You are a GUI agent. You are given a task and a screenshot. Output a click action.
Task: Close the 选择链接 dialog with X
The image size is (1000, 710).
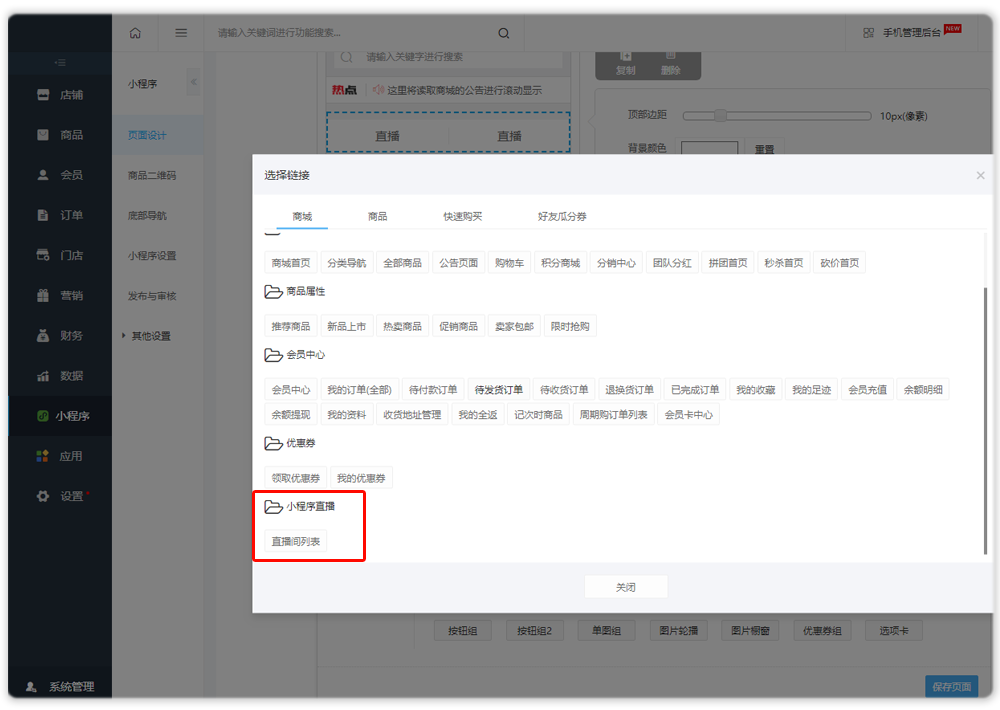coord(980,176)
